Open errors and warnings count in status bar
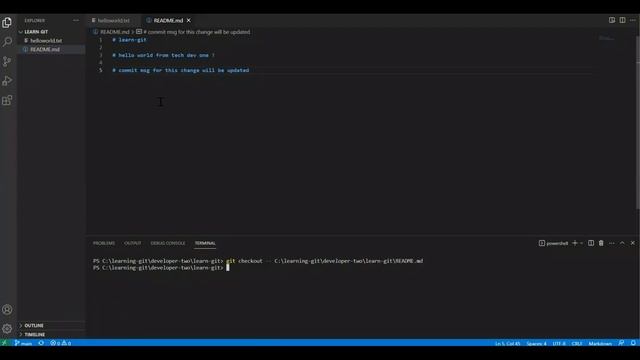The height and width of the screenshot is (360, 640). pos(60,343)
